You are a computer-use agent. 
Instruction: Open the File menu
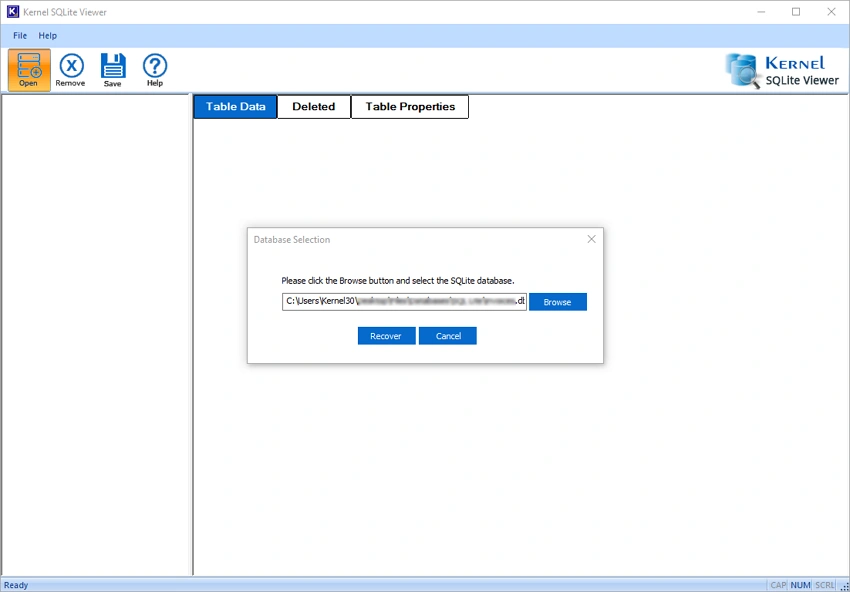(x=20, y=36)
